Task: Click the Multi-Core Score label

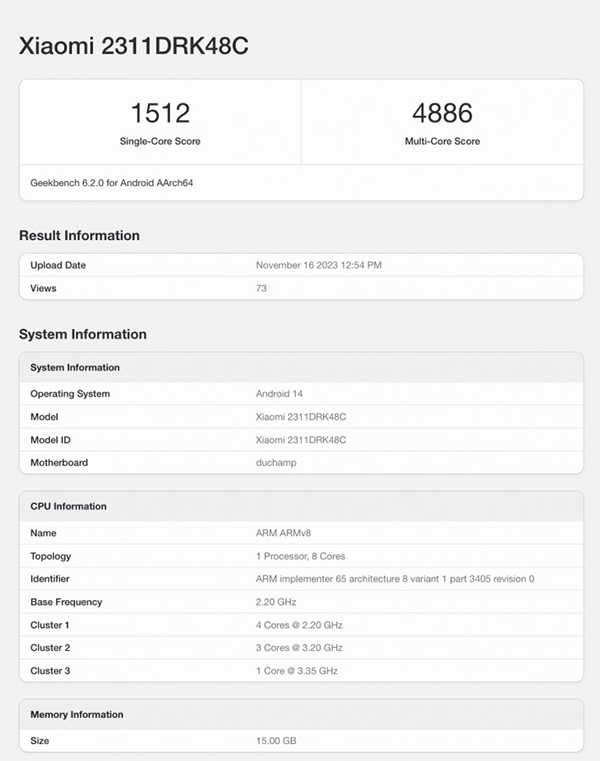Action: click(442, 141)
